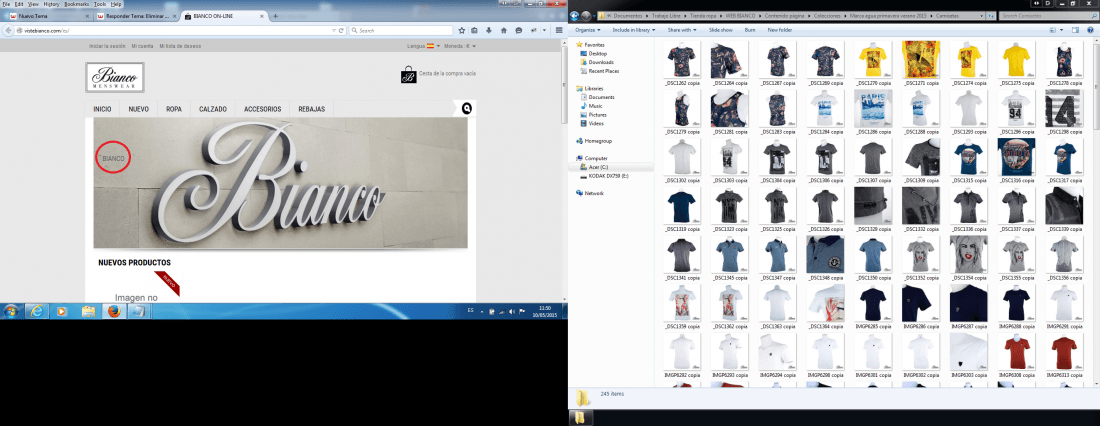Select the ROPA navigation item

tap(174, 109)
